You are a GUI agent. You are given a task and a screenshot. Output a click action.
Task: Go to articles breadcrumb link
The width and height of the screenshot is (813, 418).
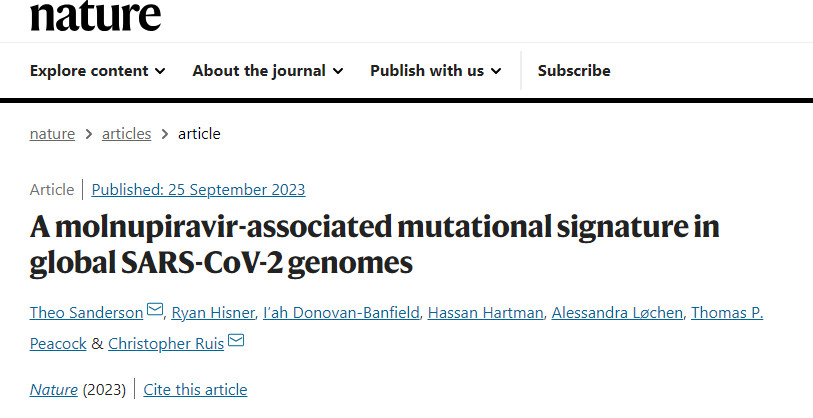point(126,133)
